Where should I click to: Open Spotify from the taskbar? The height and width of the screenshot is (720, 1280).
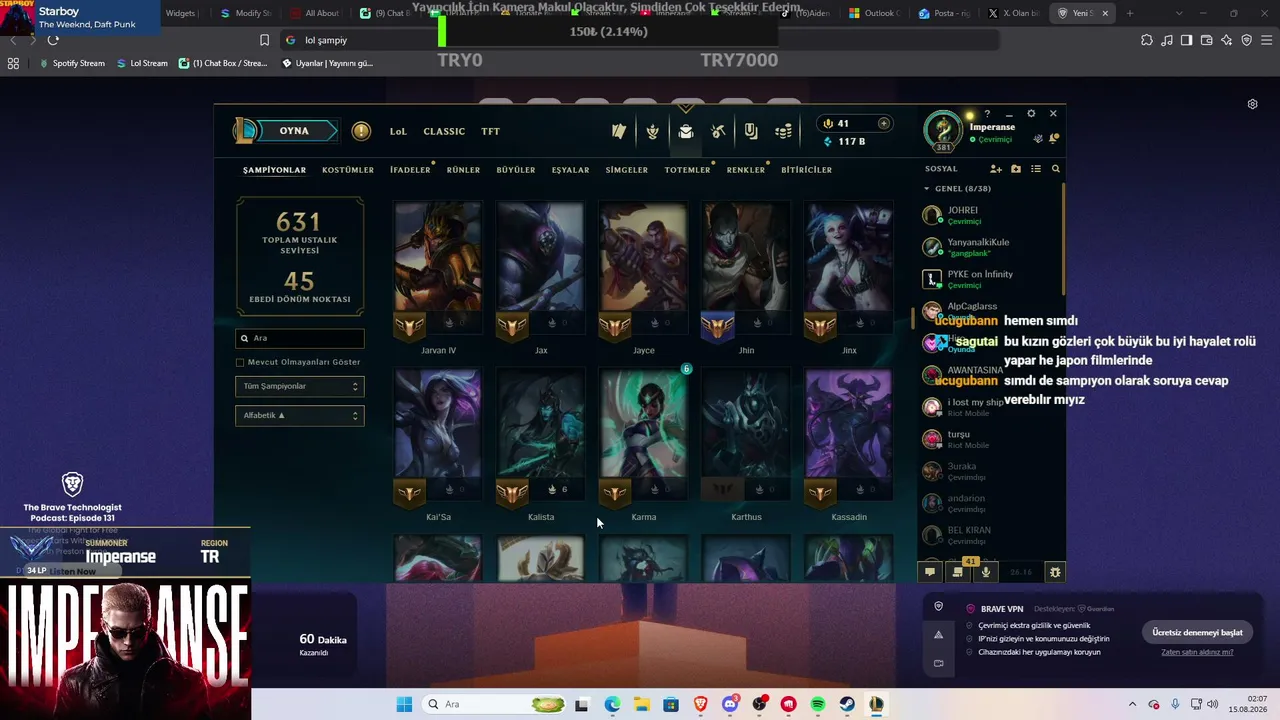pos(818,704)
